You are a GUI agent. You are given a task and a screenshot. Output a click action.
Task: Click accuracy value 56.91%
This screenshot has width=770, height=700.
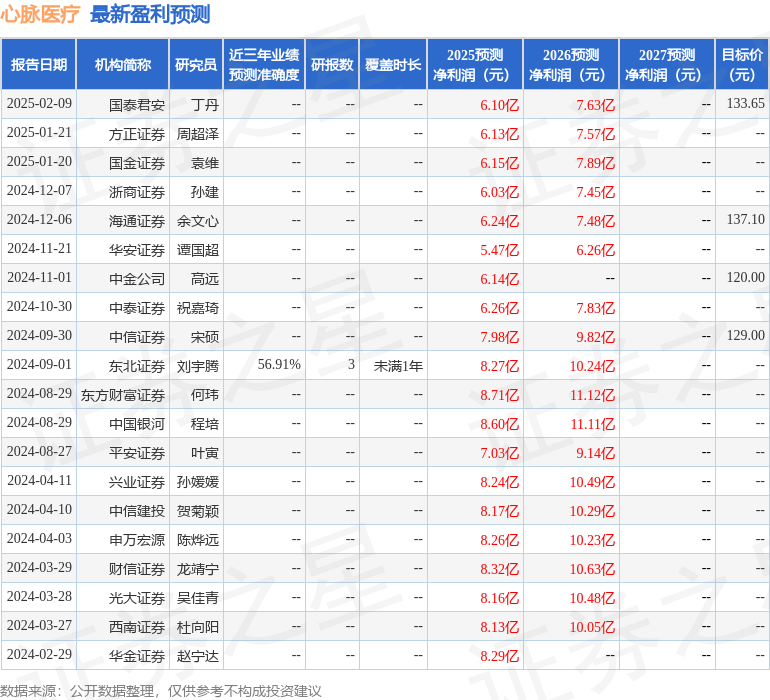pyautogui.click(x=279, y=364)
